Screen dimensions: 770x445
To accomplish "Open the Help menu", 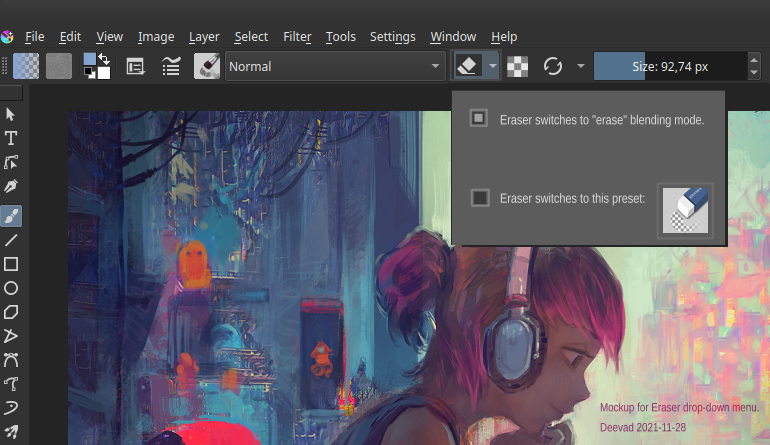I will coord(504,37).
